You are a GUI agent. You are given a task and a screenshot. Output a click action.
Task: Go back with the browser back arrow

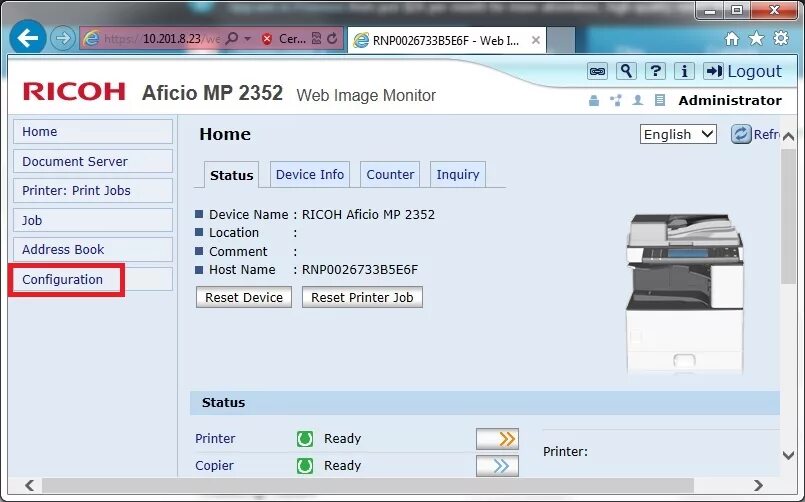(28, 37)
